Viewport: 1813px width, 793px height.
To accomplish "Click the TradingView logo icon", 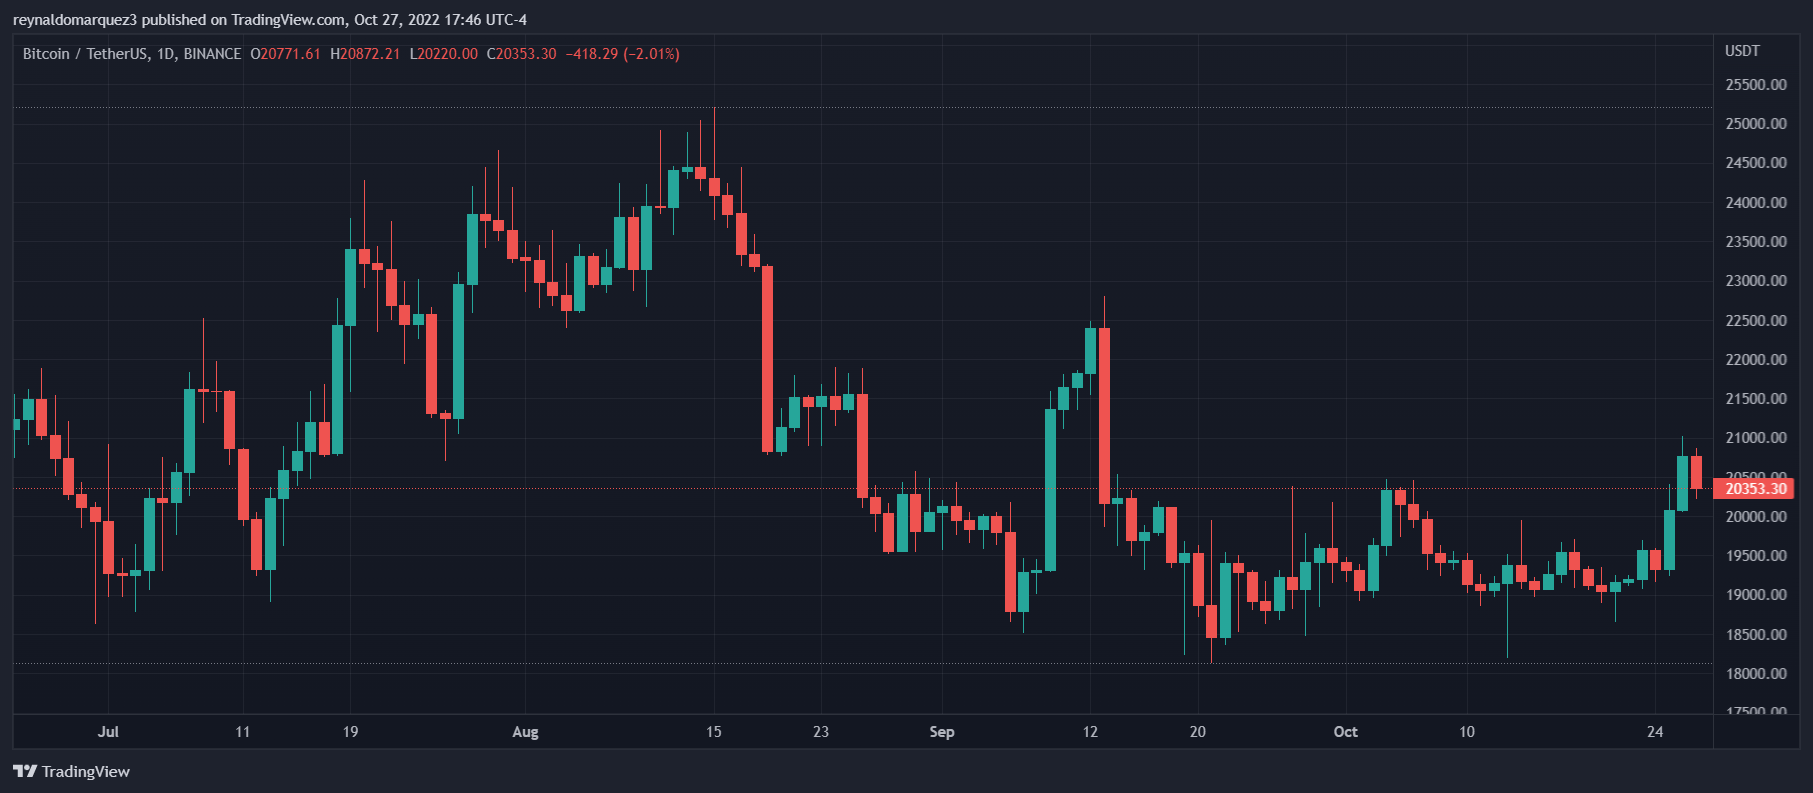I will point(25,771).
